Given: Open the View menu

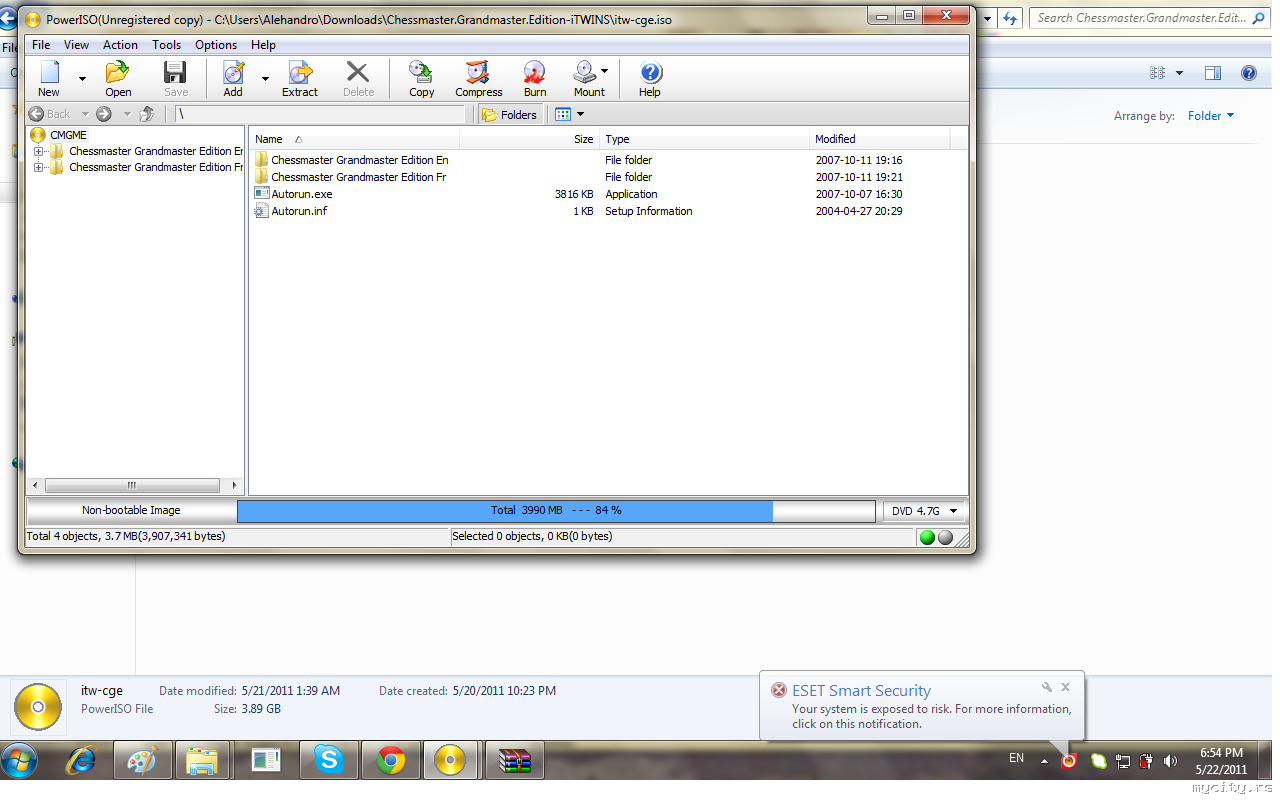Looking at the screenshot, I should (76, 45).
